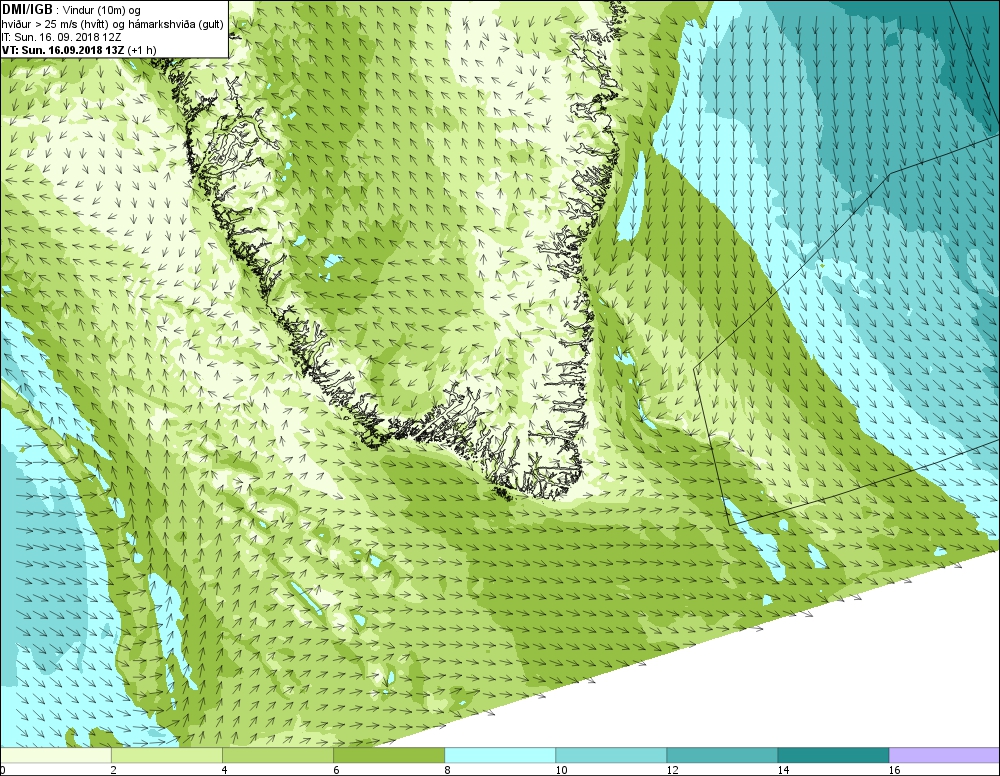
Task: Click the 0–2 m/s pale yellow swatch
Action: 56,755
